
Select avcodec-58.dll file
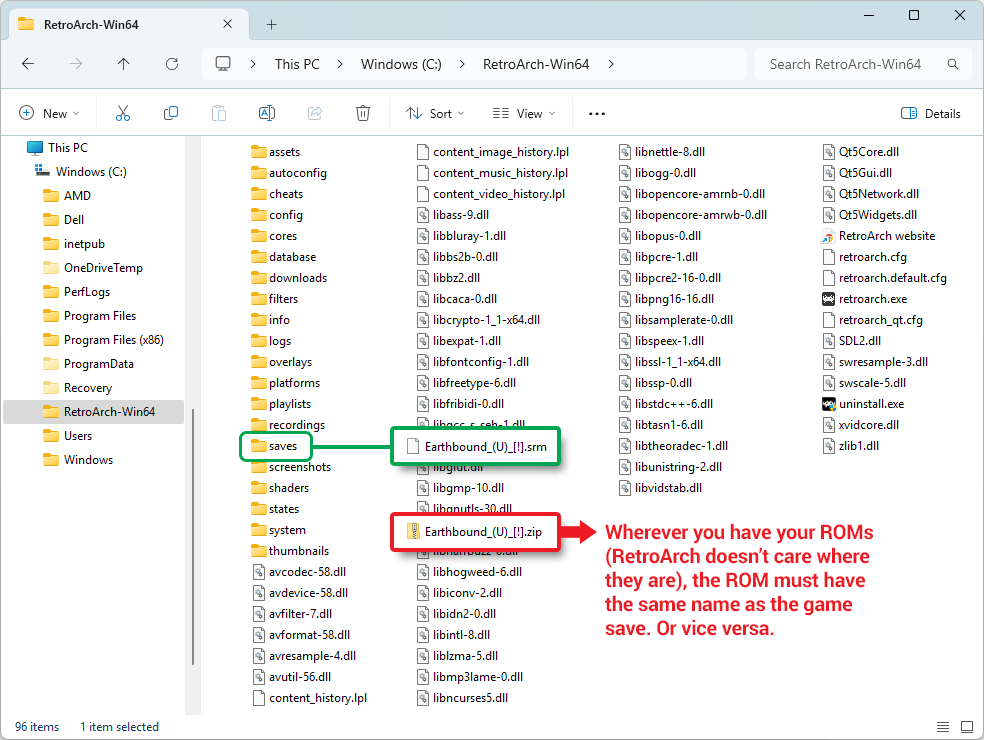299,572
